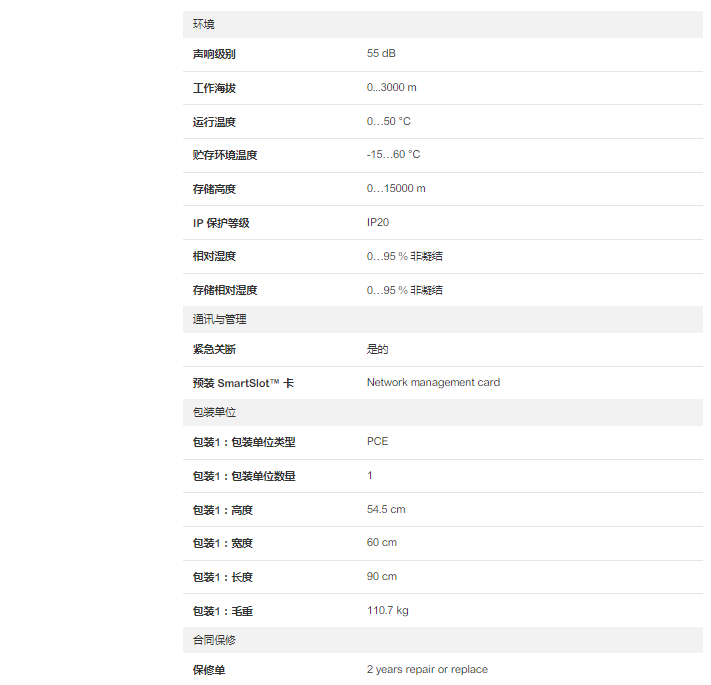Click the 110.7 kg gross weight value
Screen dimensions: 711x685
coord(387,610)
